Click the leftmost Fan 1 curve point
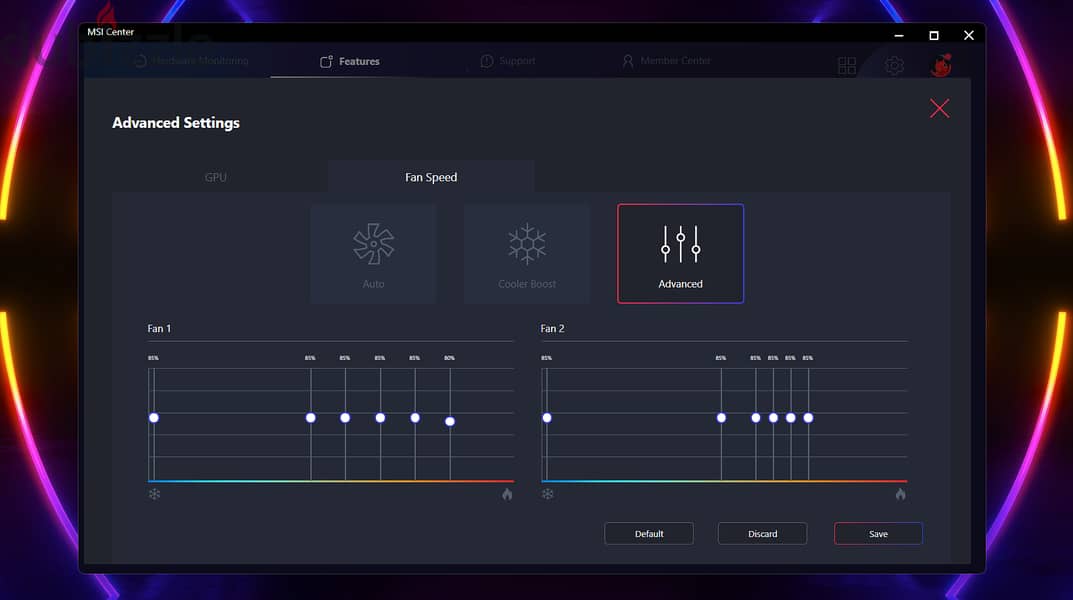The height and width of the screenshot is (600, 1073). [154, 418]
